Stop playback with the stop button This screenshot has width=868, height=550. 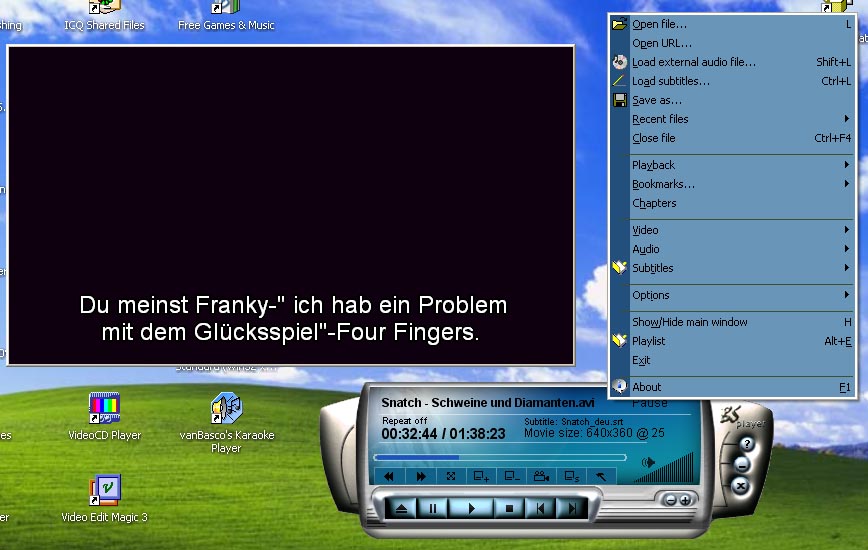(509, 508)
